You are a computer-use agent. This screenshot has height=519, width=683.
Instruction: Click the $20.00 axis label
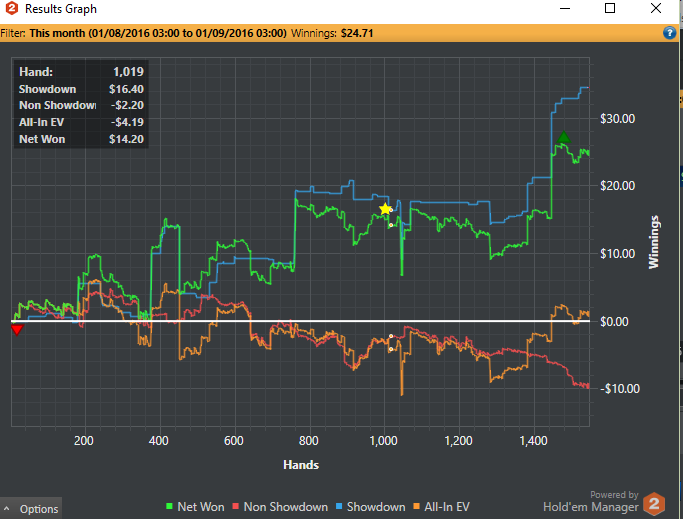point(617,186)
